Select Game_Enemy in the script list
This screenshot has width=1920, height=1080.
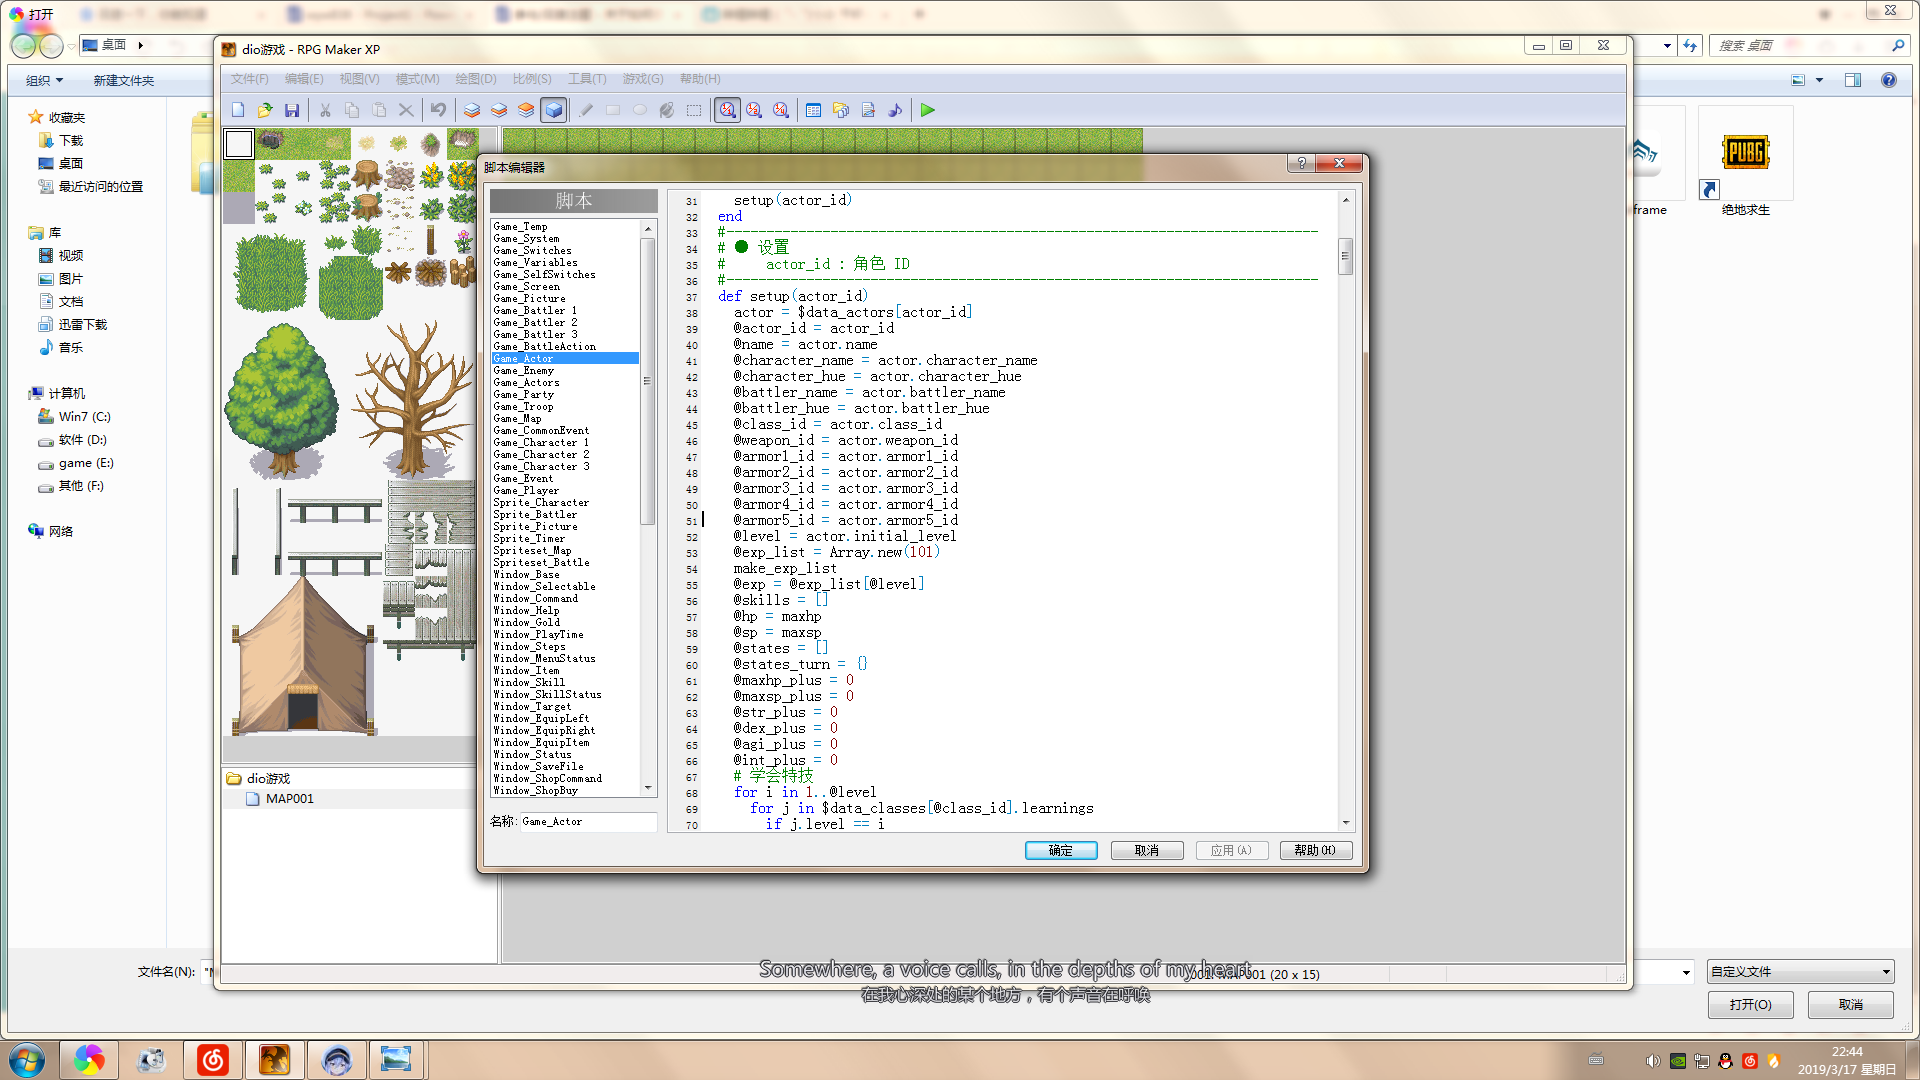(x=565, y=370)
